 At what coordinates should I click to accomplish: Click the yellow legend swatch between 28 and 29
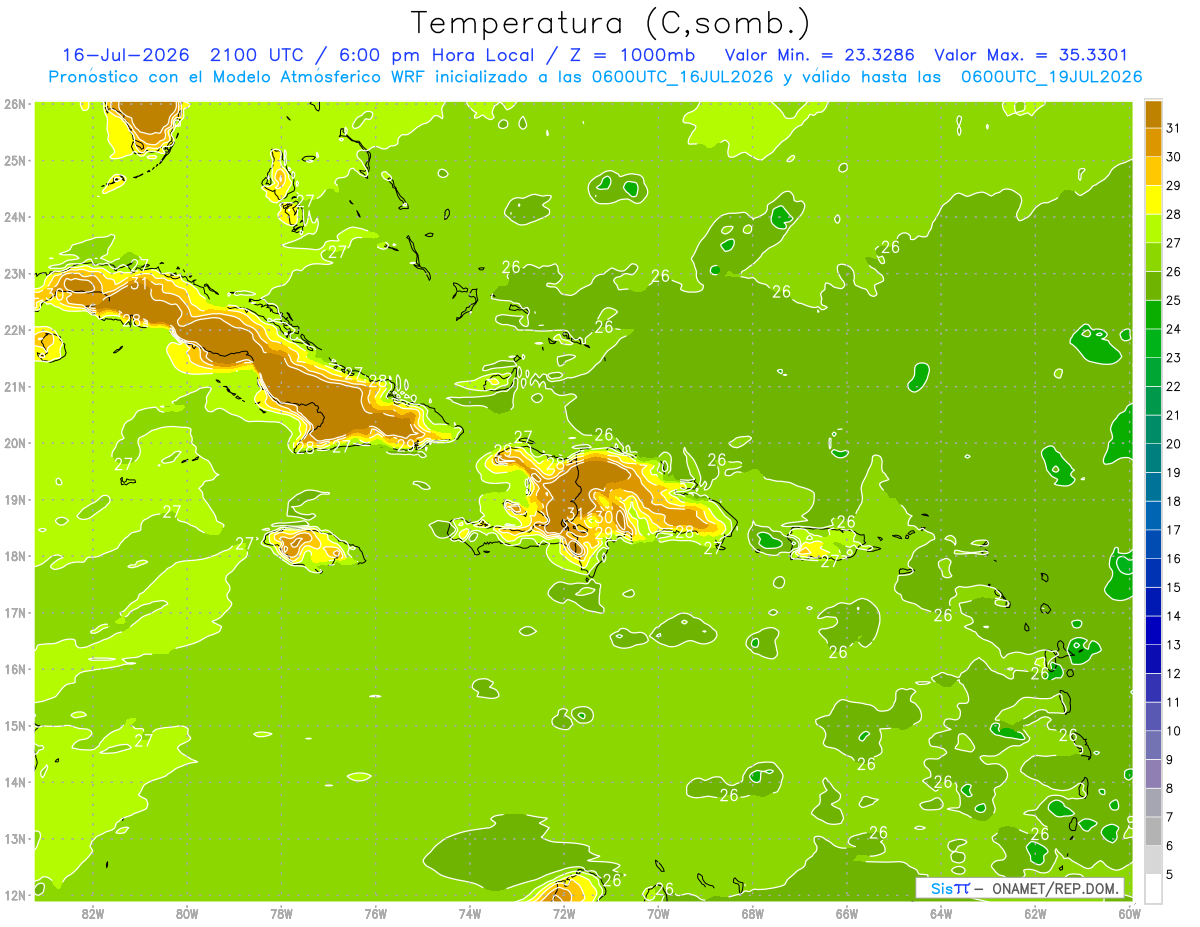pyautogui.click(x=1153, y=200)
